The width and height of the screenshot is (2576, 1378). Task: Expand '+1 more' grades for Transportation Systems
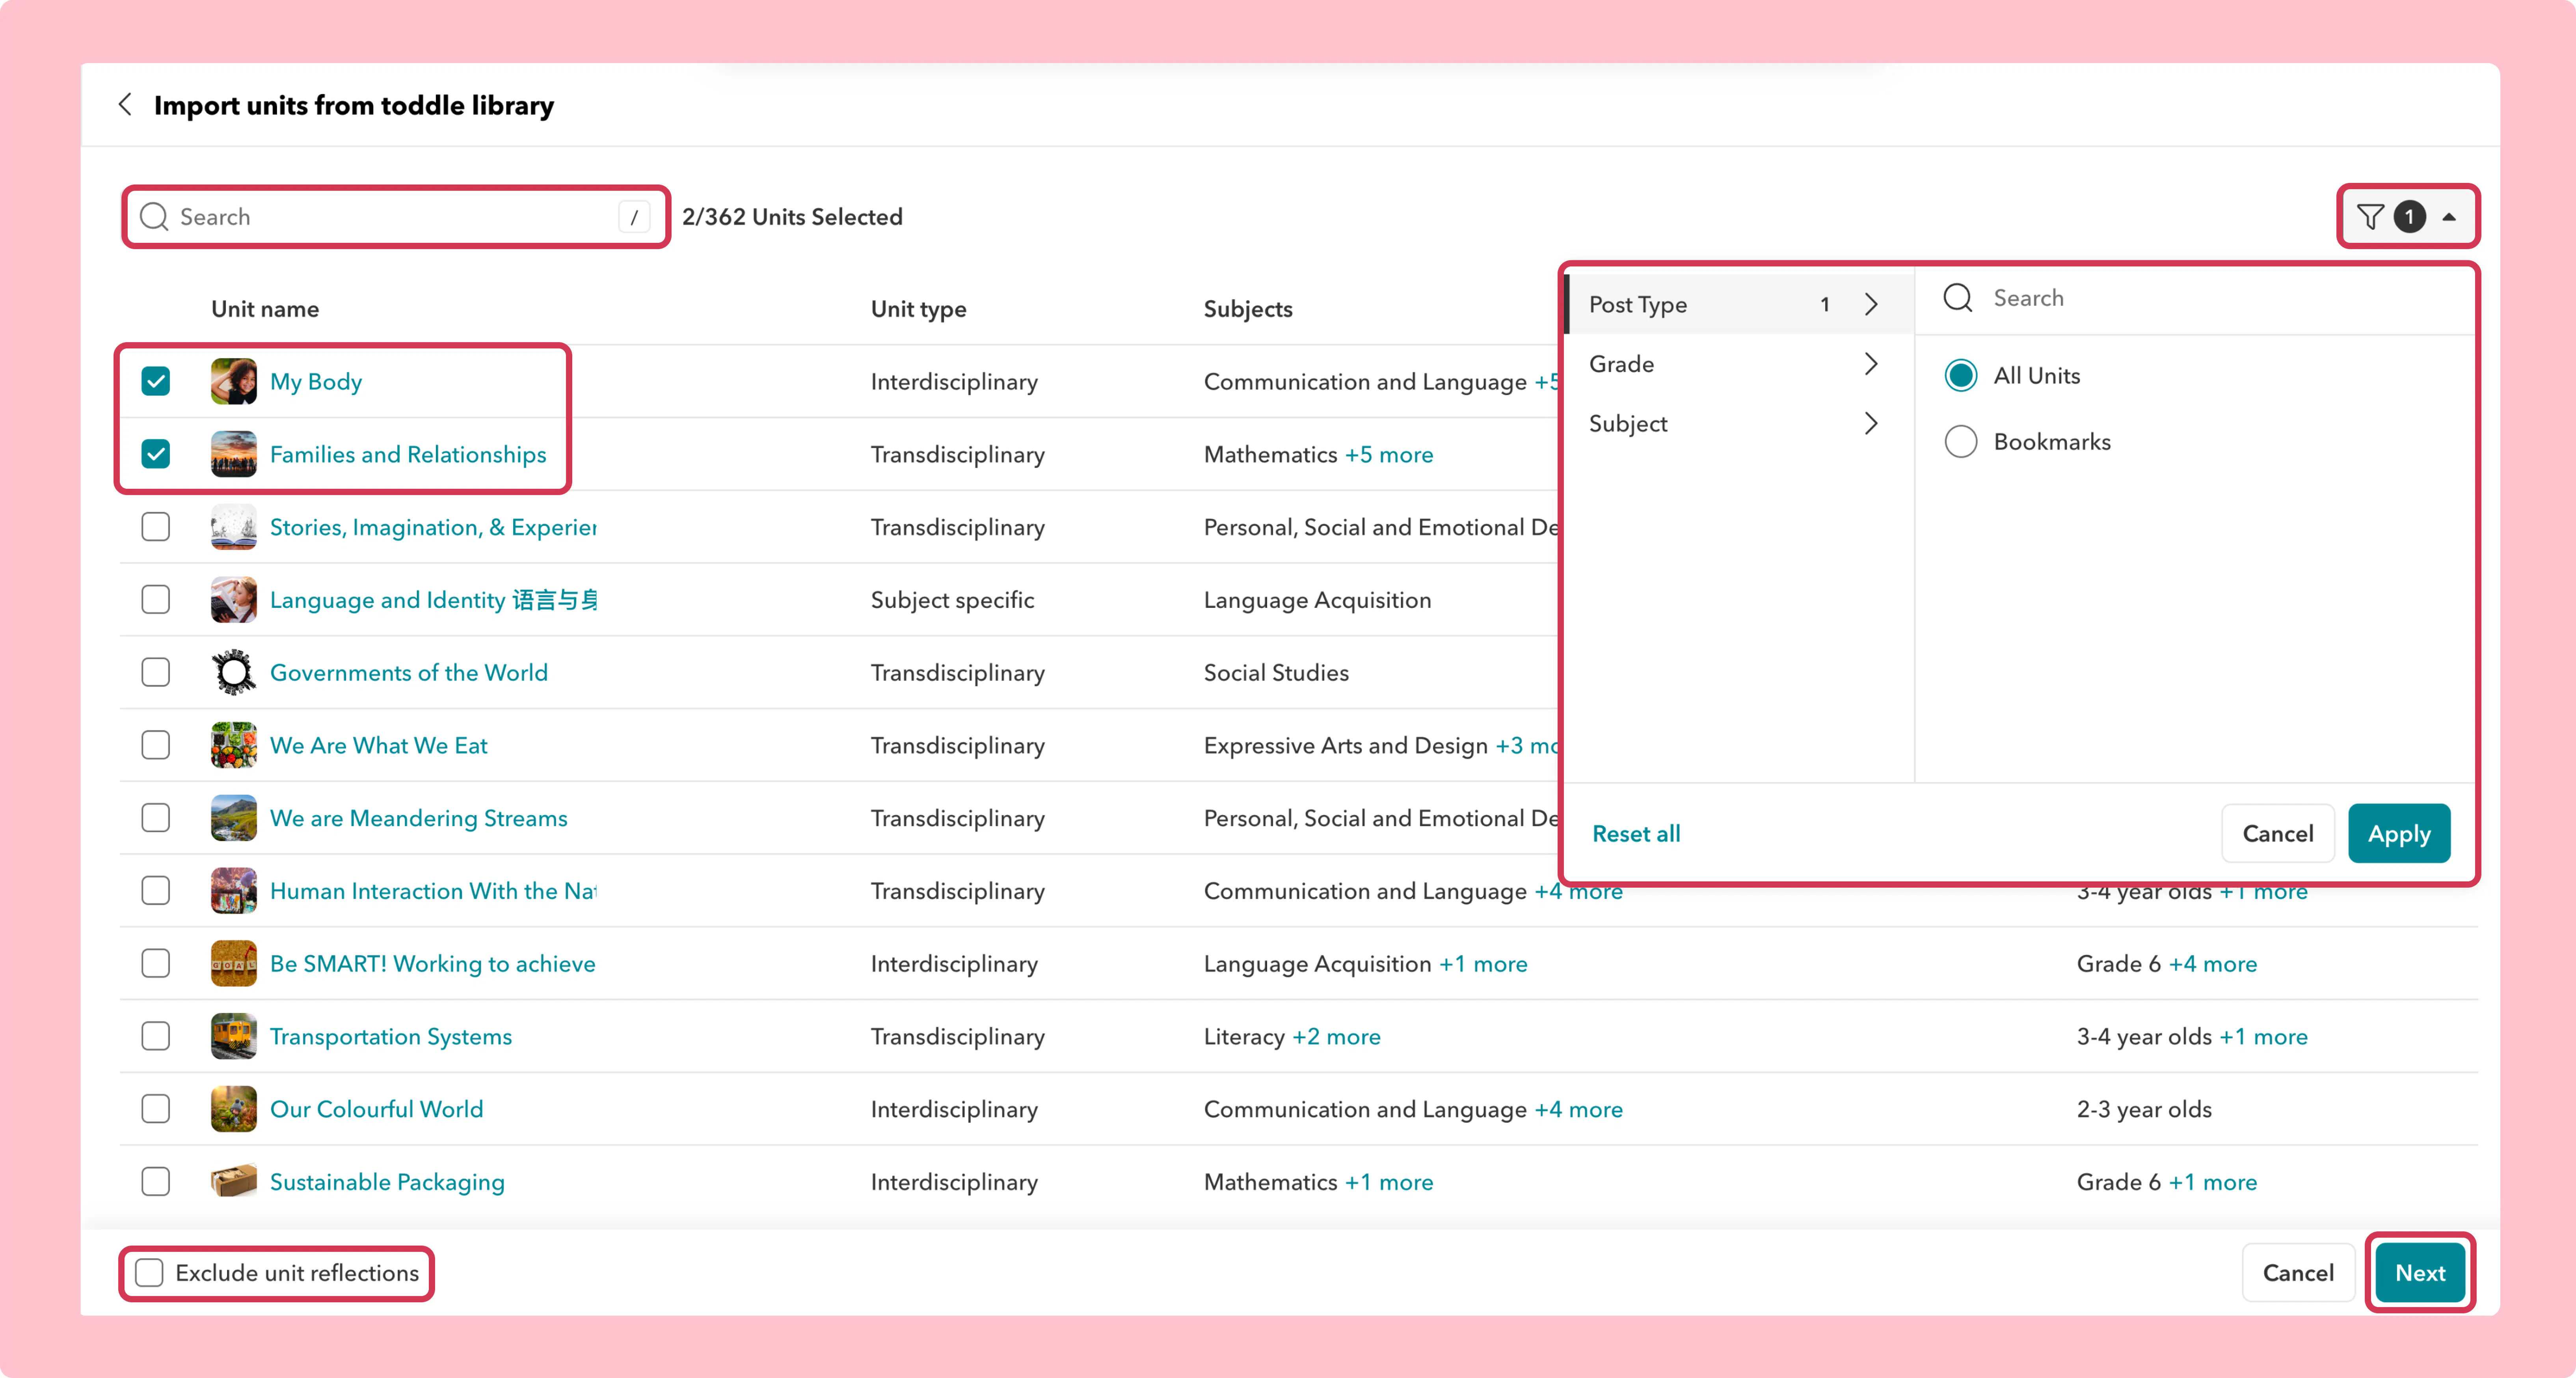[x=2264, y=1037]
